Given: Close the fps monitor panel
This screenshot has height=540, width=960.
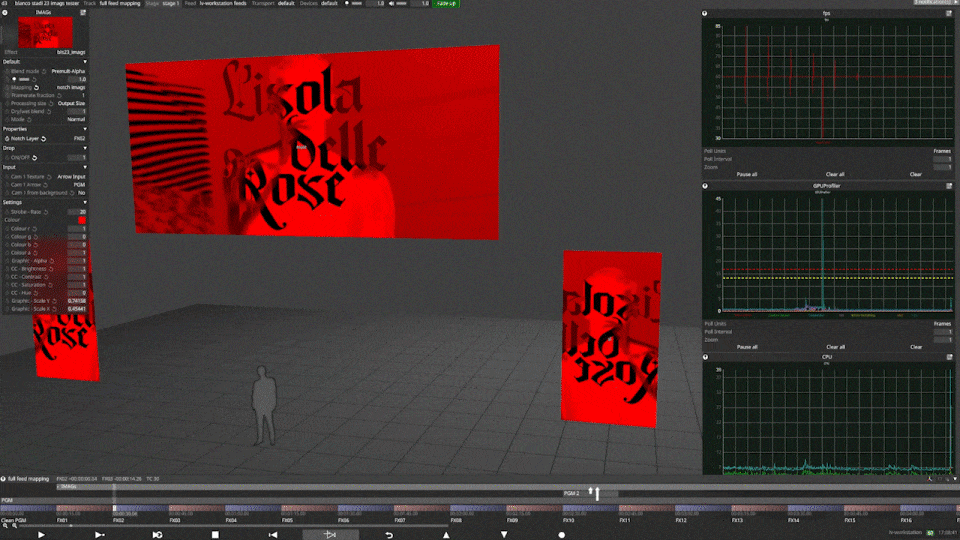Looking at the screenshot, I should (705, 13).
